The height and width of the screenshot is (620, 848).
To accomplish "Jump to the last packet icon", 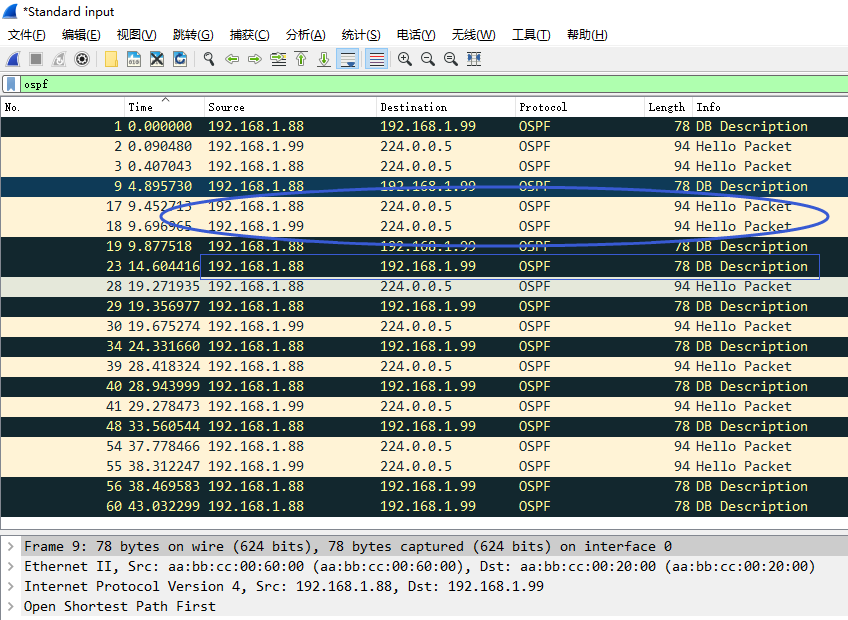I will point(324,59).
